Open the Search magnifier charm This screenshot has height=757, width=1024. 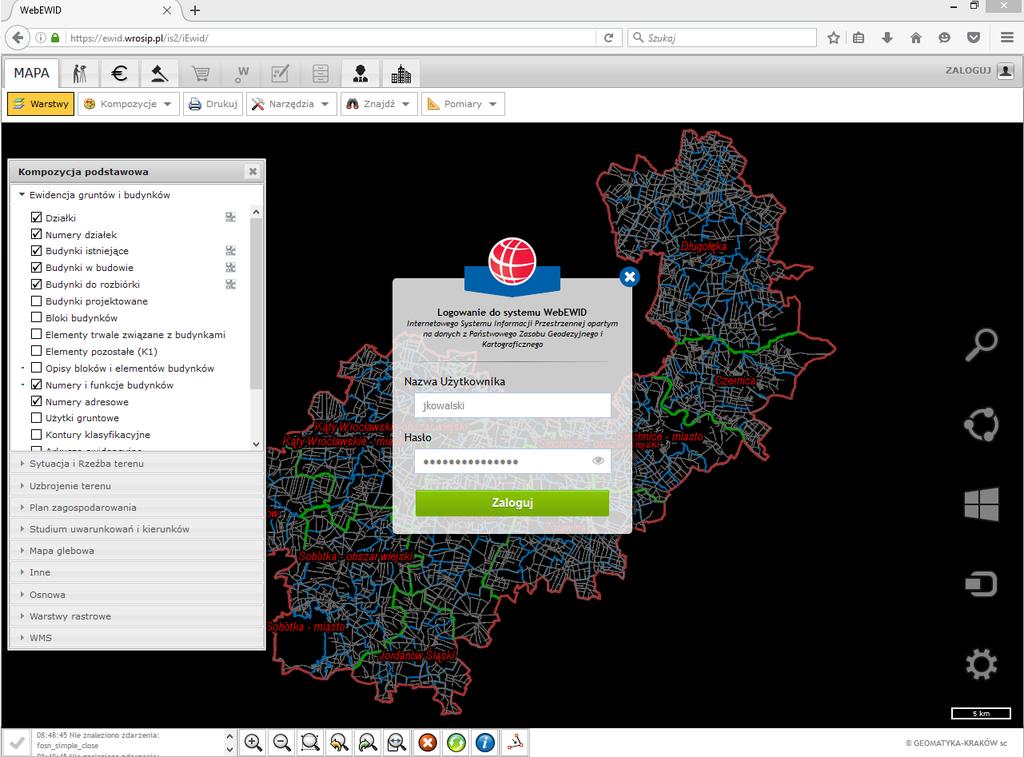point(982,345)
